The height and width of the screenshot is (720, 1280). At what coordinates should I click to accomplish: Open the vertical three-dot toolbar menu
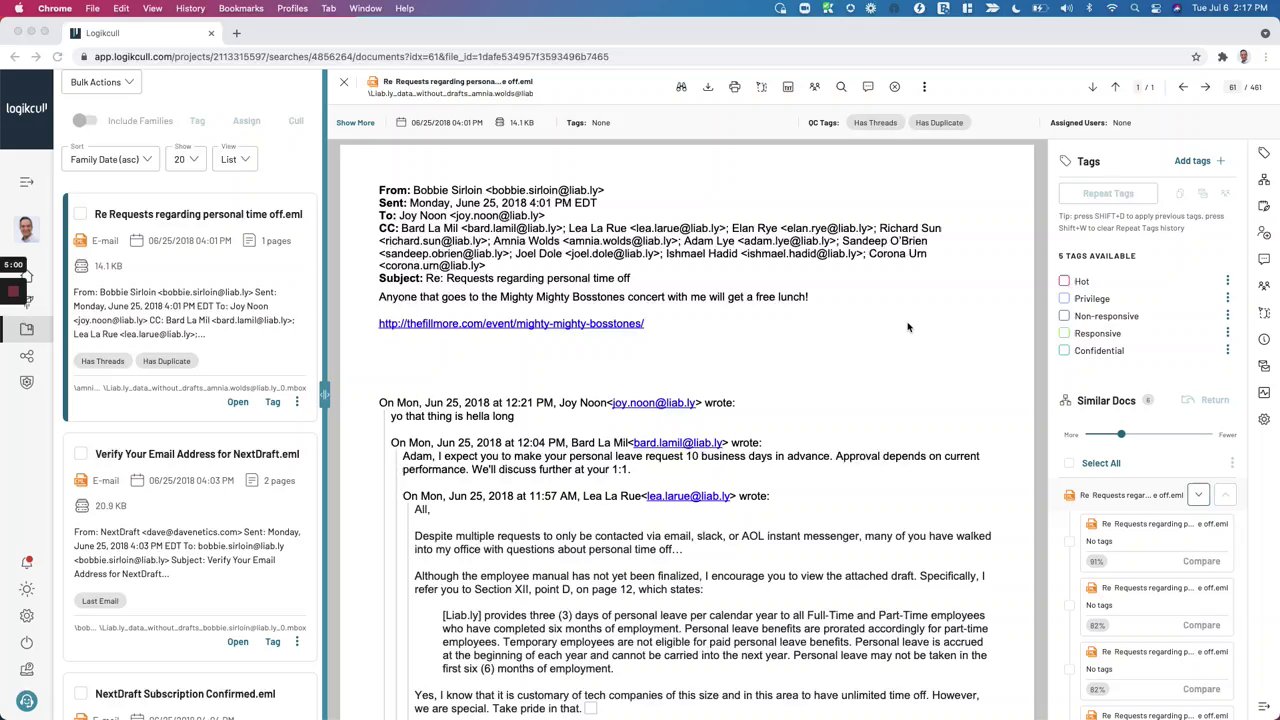(924, 87)
